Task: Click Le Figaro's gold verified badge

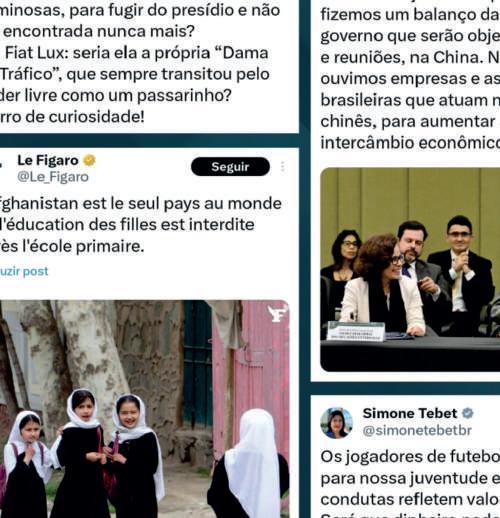Action: pos(89,160)
